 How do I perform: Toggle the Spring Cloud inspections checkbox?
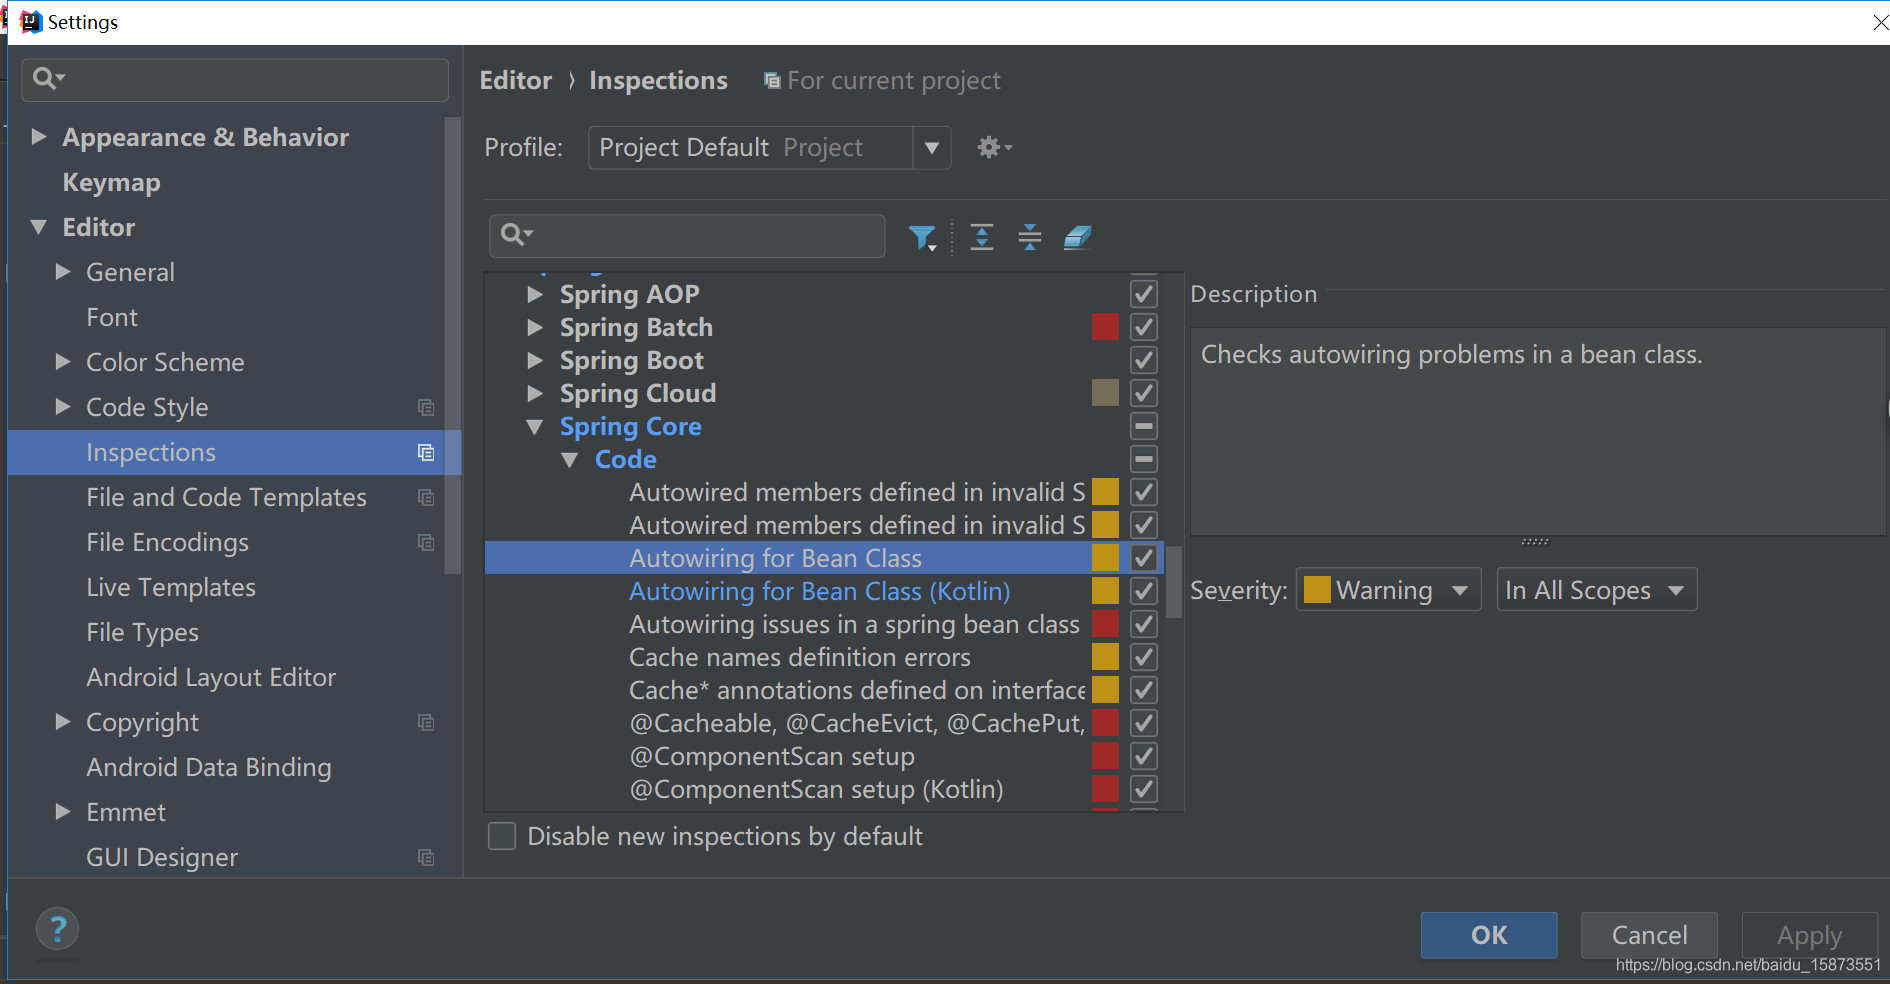(x=1144, y=393)
